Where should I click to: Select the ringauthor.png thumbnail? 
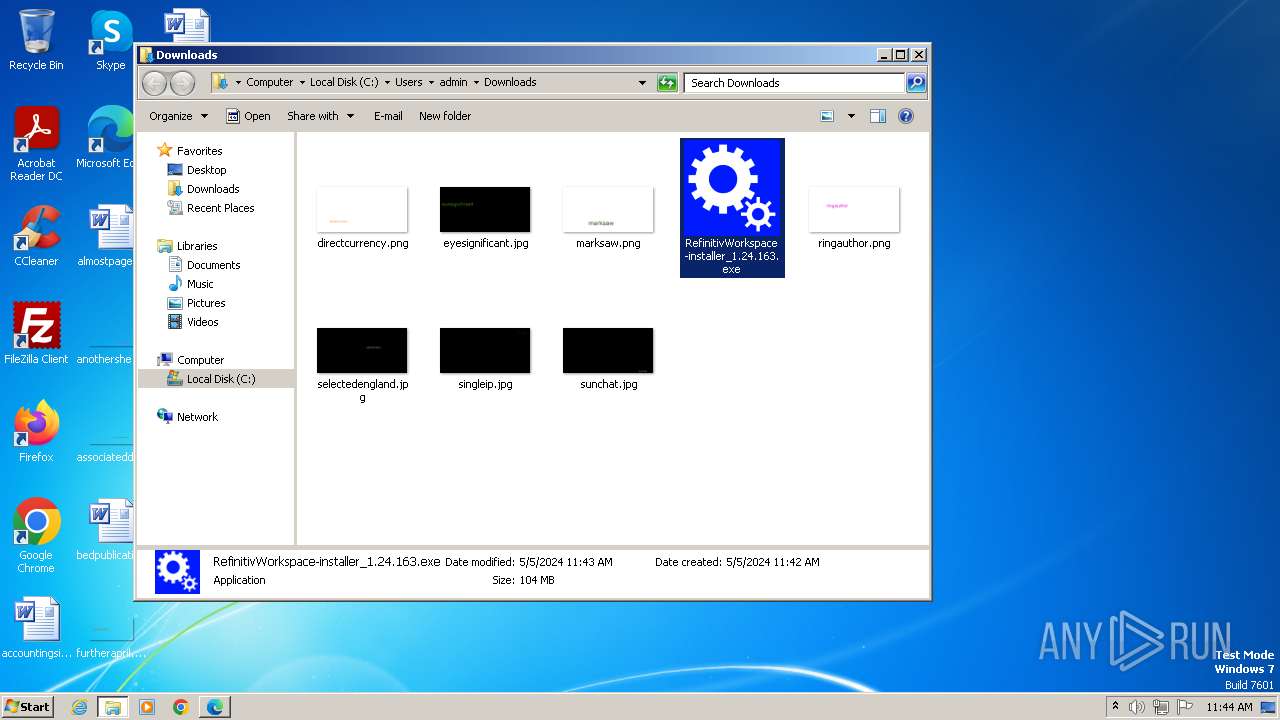coord(854,209)
